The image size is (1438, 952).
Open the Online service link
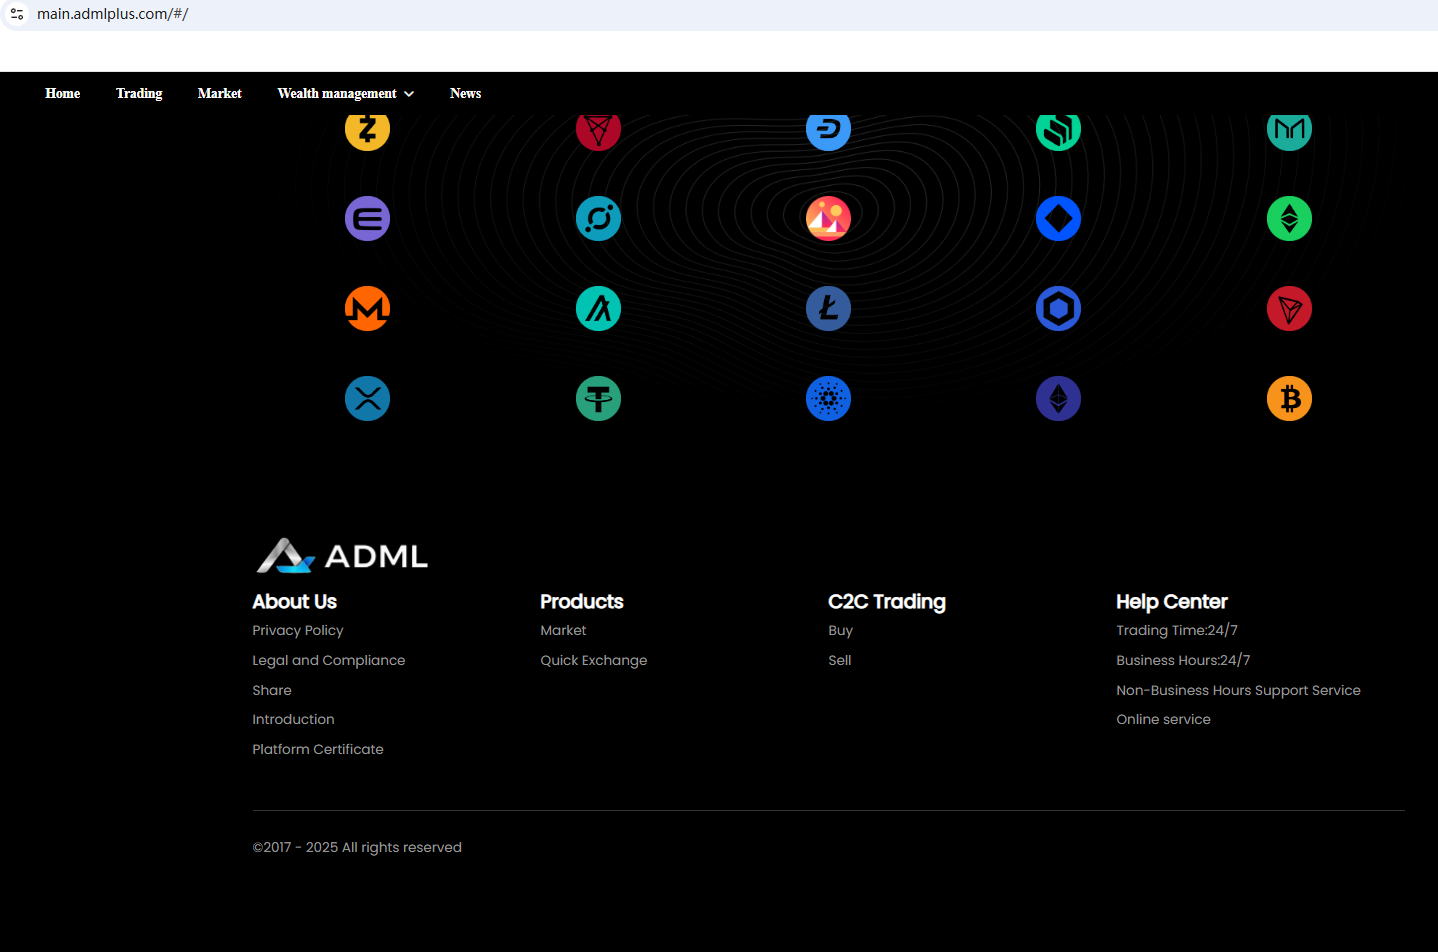tap(1163, 719)
